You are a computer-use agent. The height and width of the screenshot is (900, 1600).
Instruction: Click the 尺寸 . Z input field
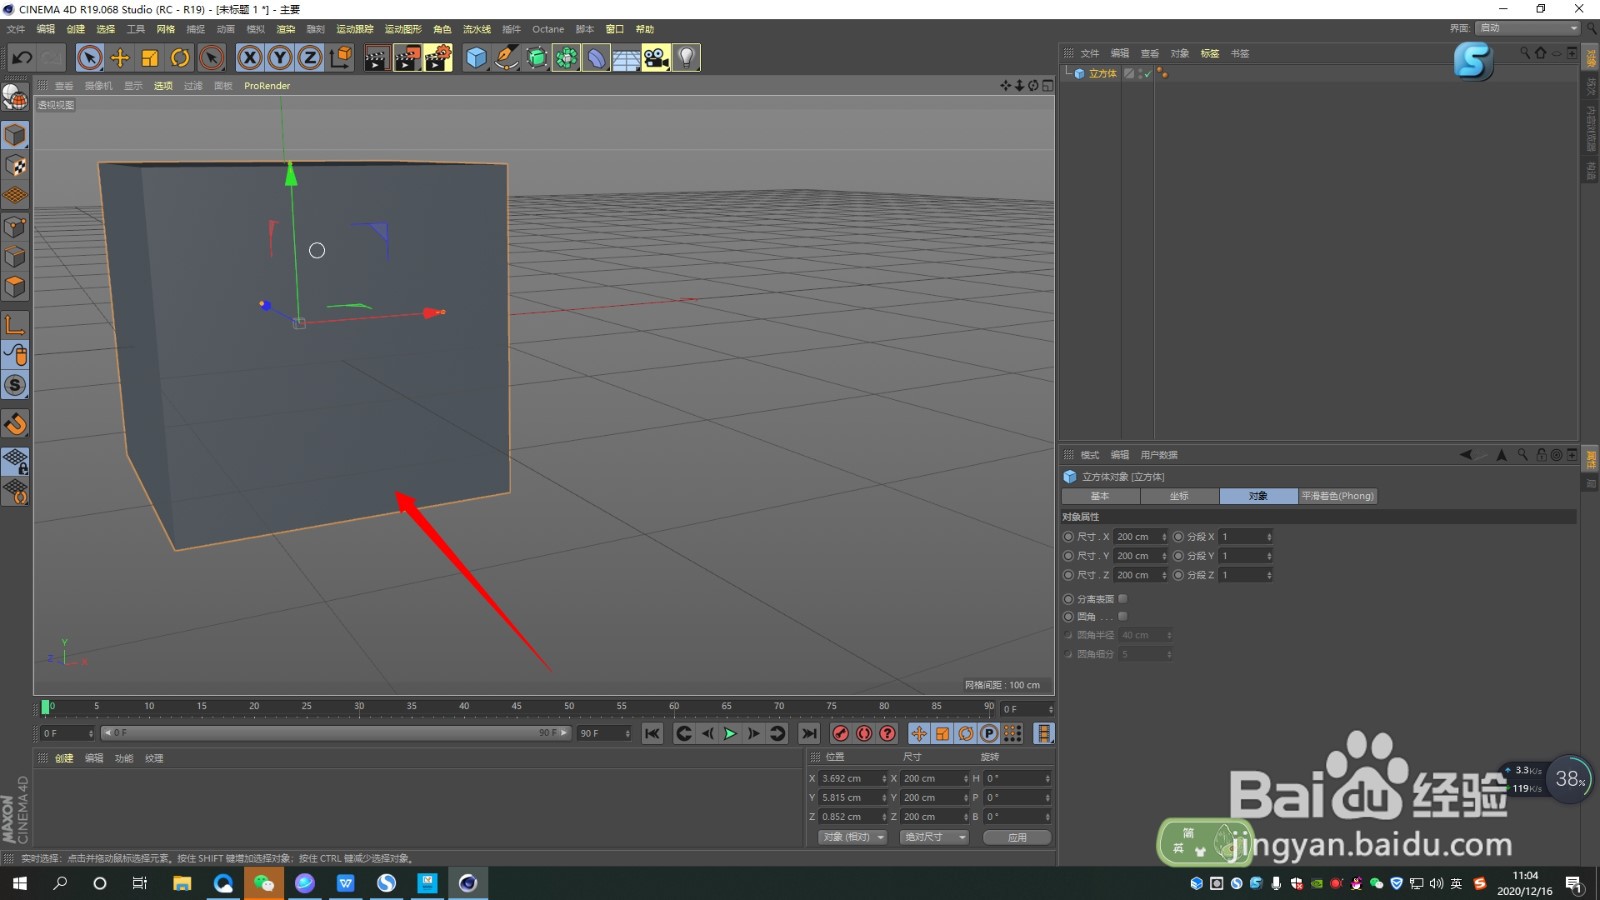pos(1138,575)
